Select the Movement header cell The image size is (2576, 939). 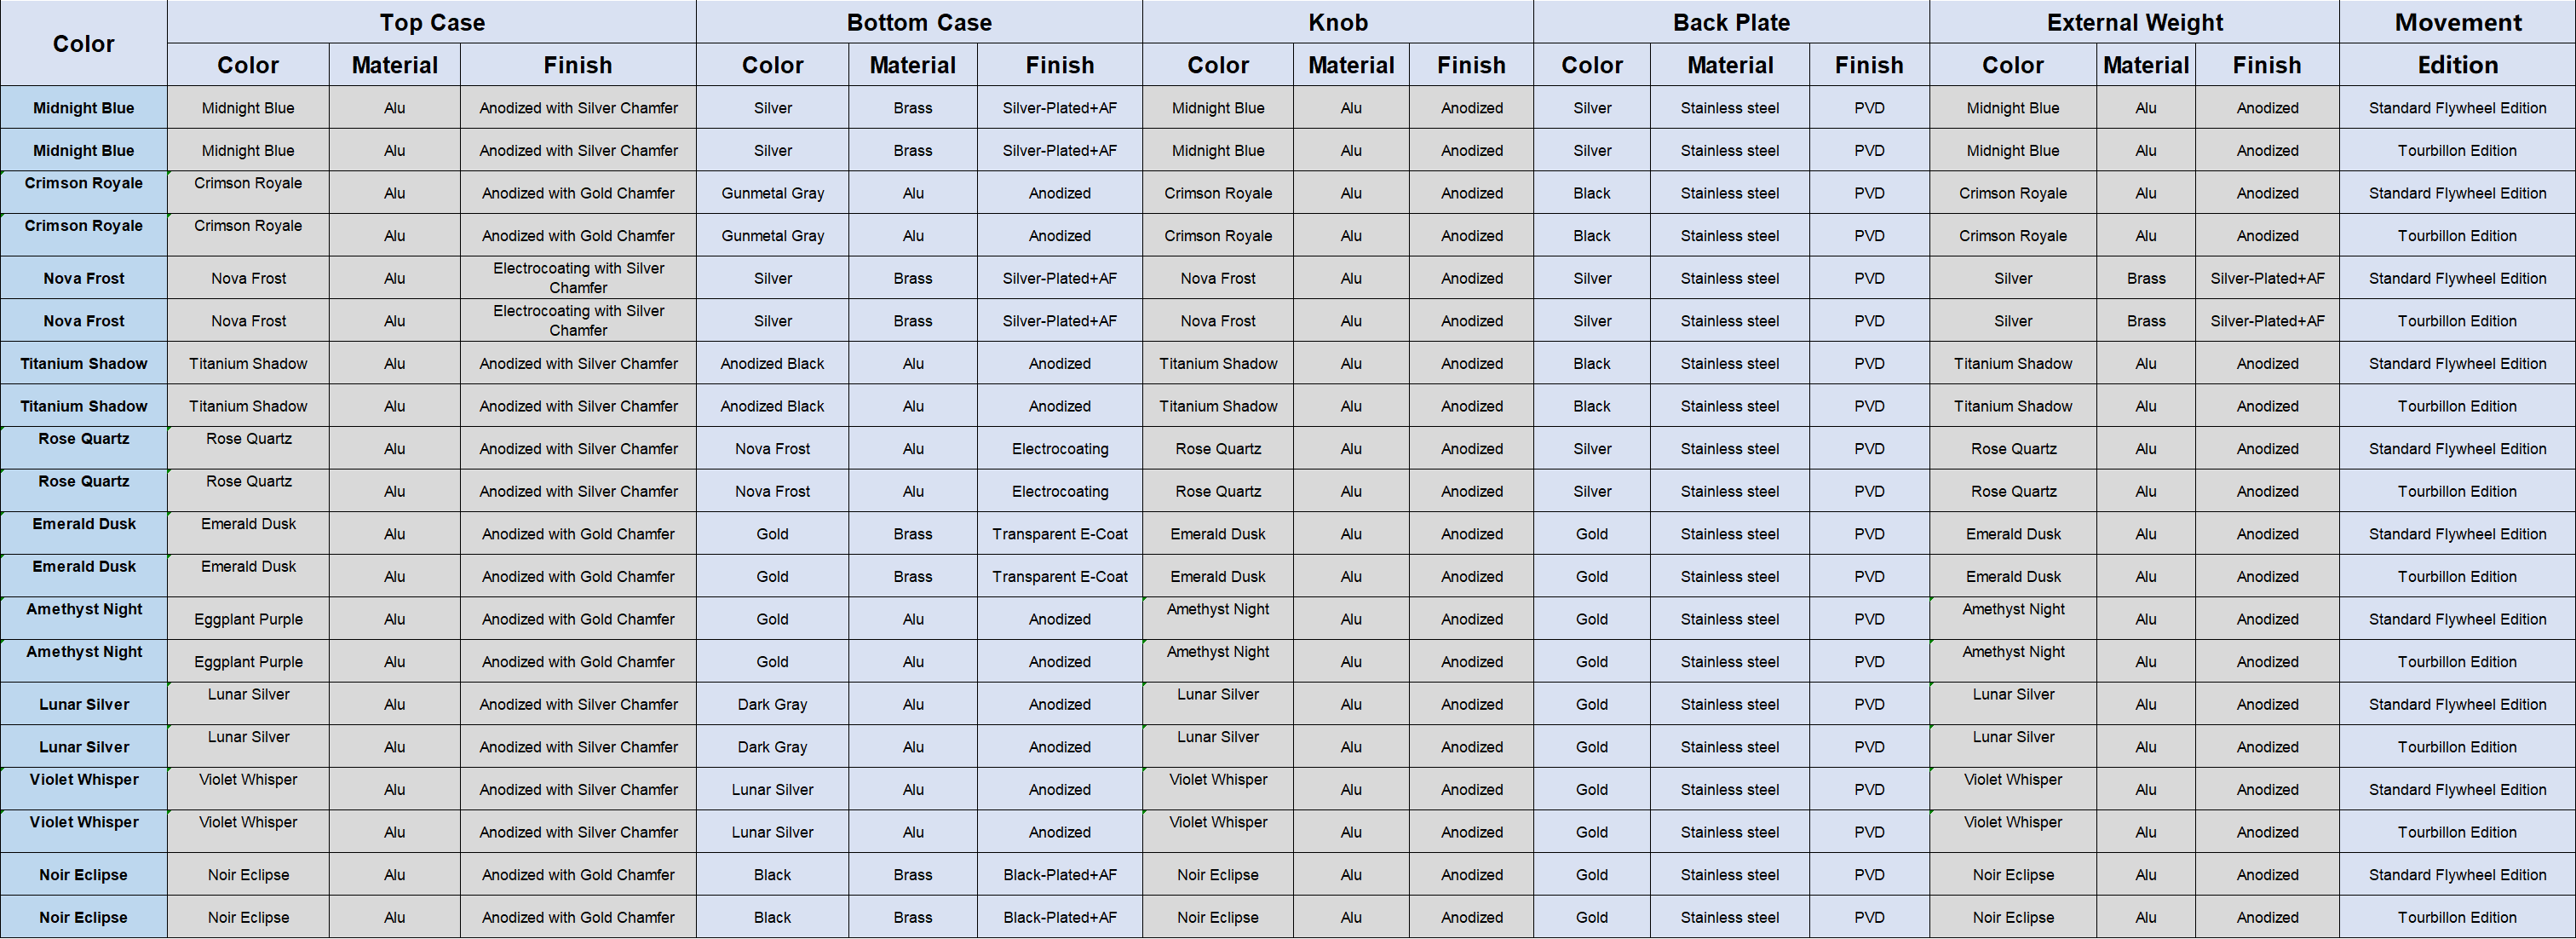pos(2457,22)
